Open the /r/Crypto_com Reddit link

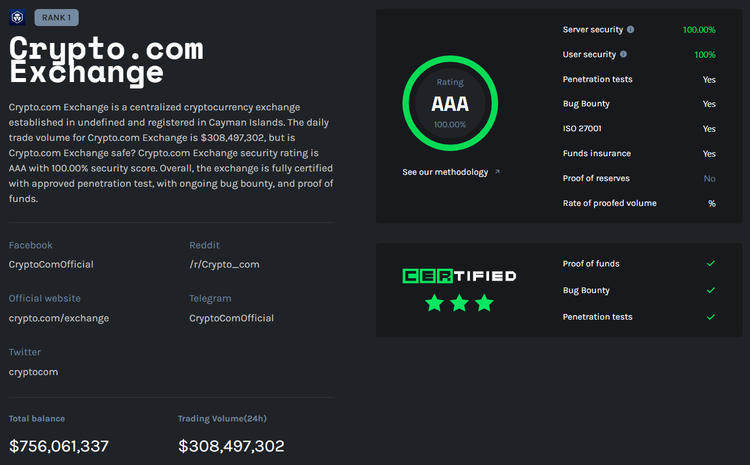coord(224,264)
